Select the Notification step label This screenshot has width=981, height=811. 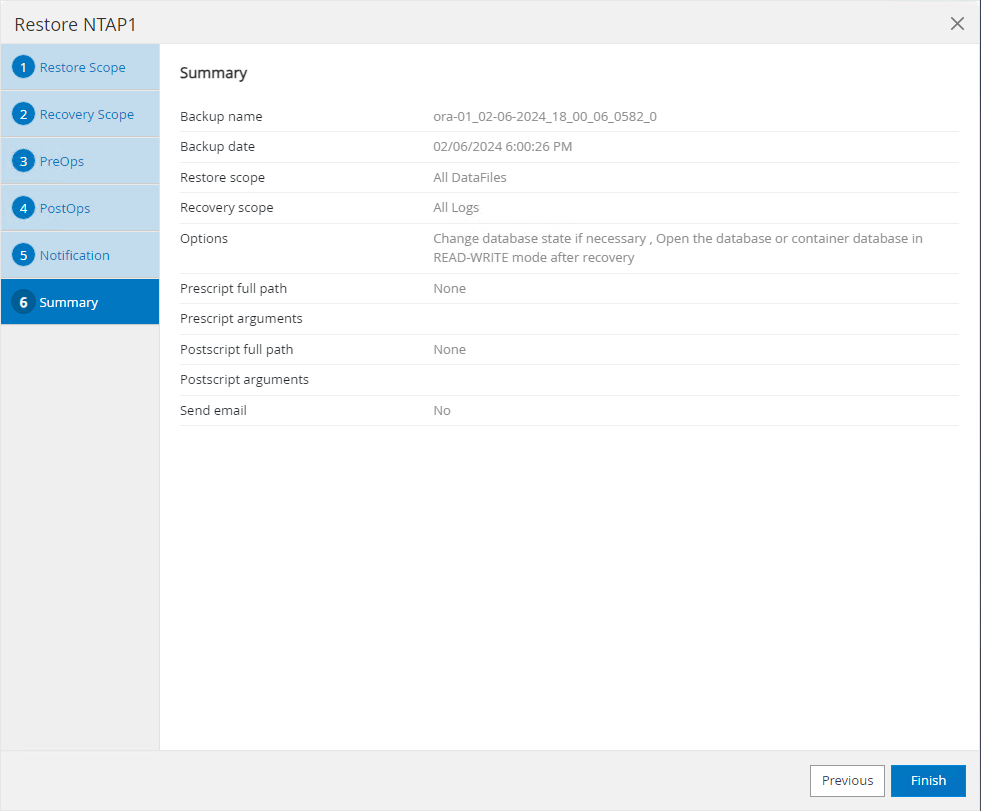click(x=74, y=256)
